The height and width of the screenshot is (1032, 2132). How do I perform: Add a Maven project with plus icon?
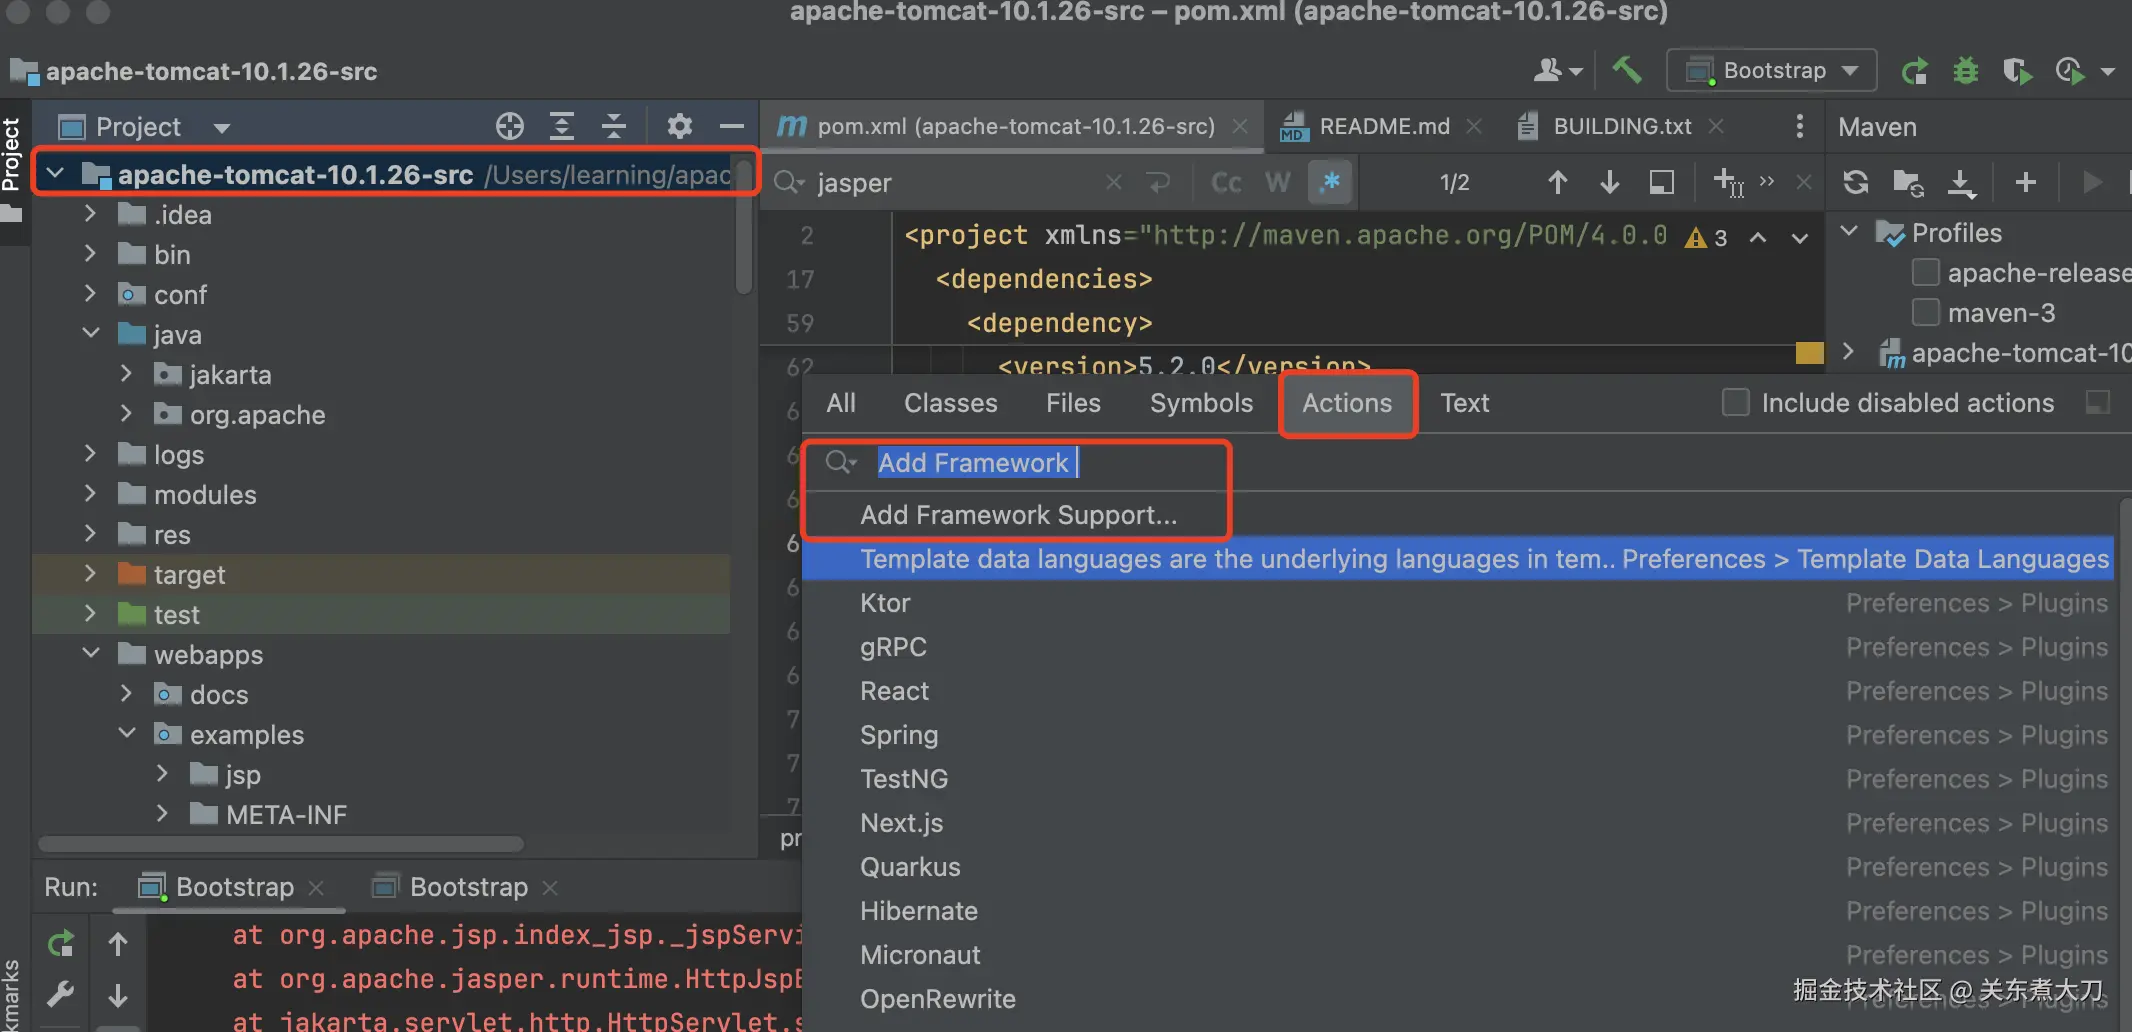click(2026, 182)
